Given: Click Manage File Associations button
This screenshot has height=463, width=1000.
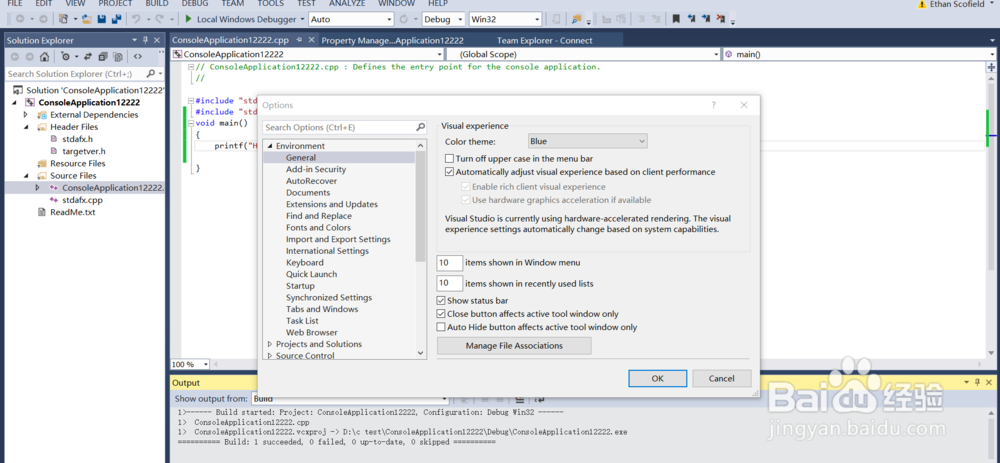Looking at the screenshot, I should [514, 346].
